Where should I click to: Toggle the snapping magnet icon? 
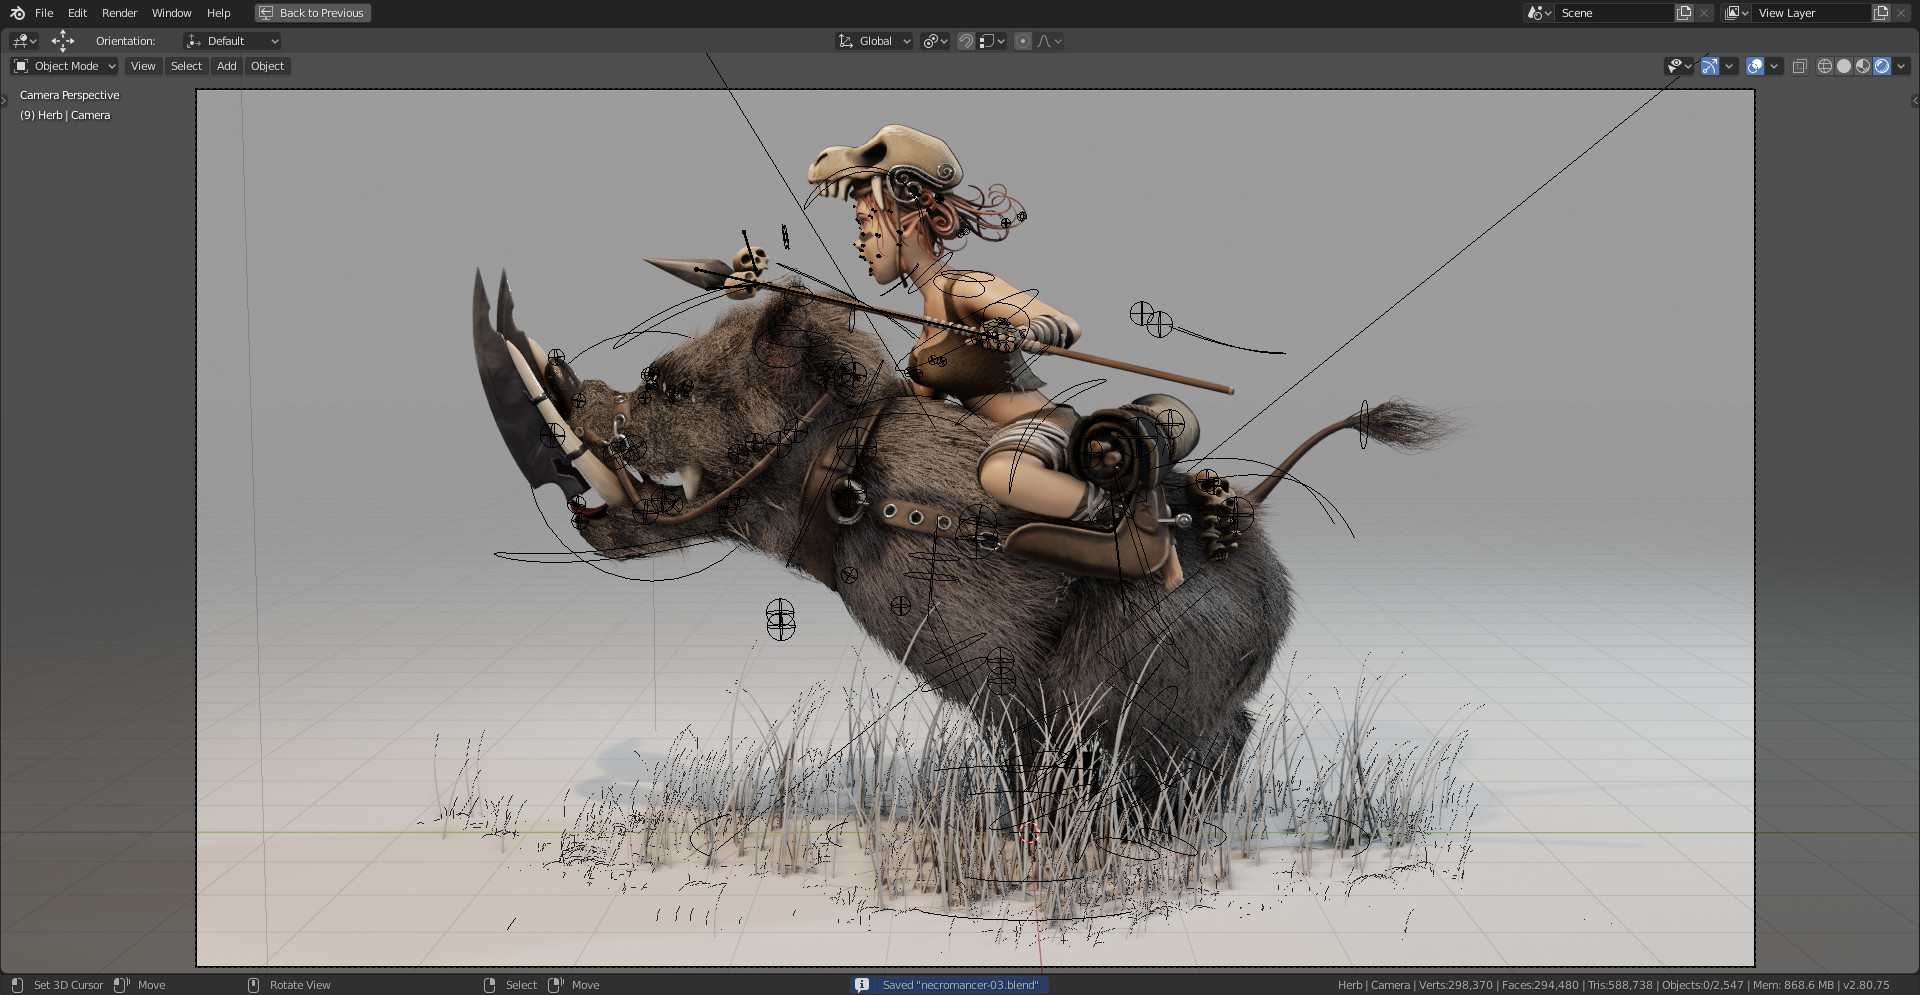(966, 41)
